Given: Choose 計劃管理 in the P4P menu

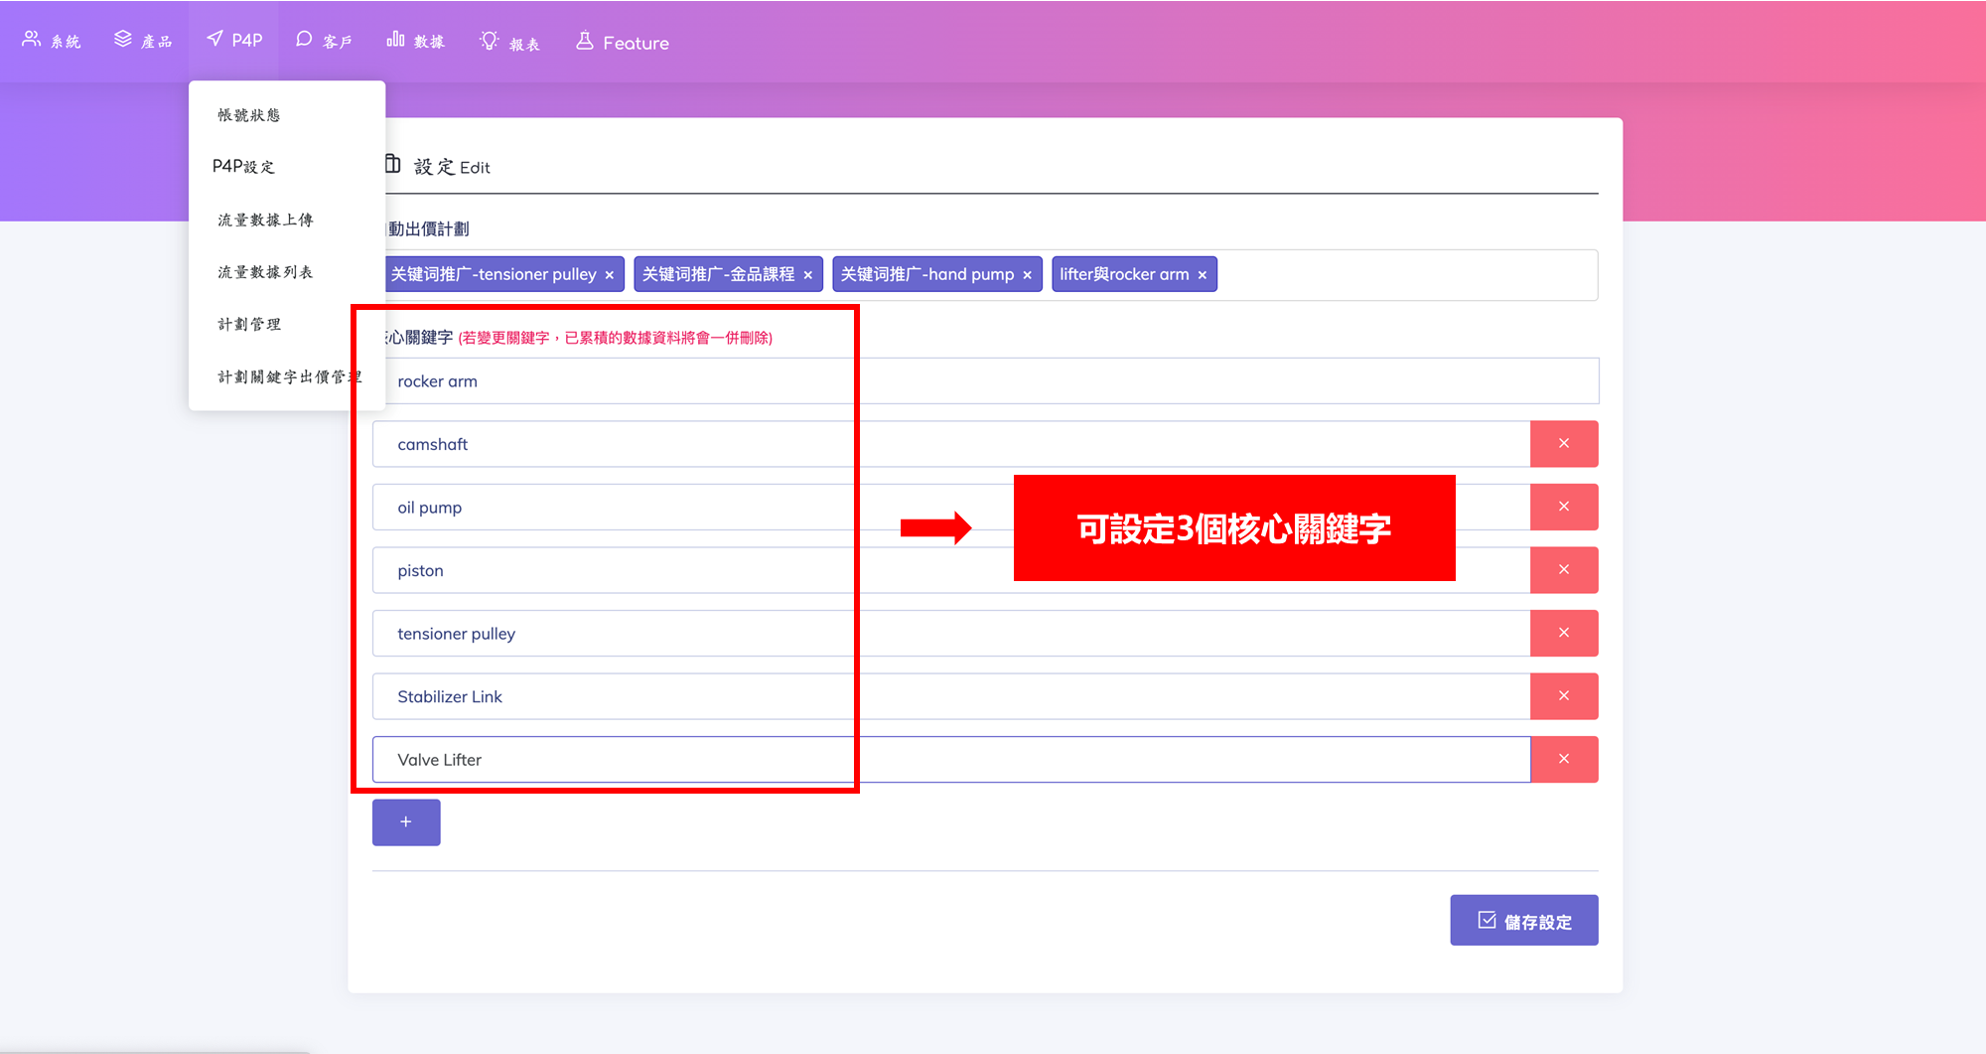Looking at the screenshot, I should 249,324.
